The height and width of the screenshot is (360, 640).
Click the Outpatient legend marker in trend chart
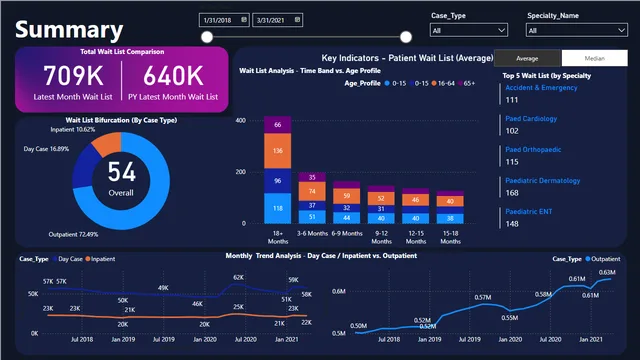[588, 259]
